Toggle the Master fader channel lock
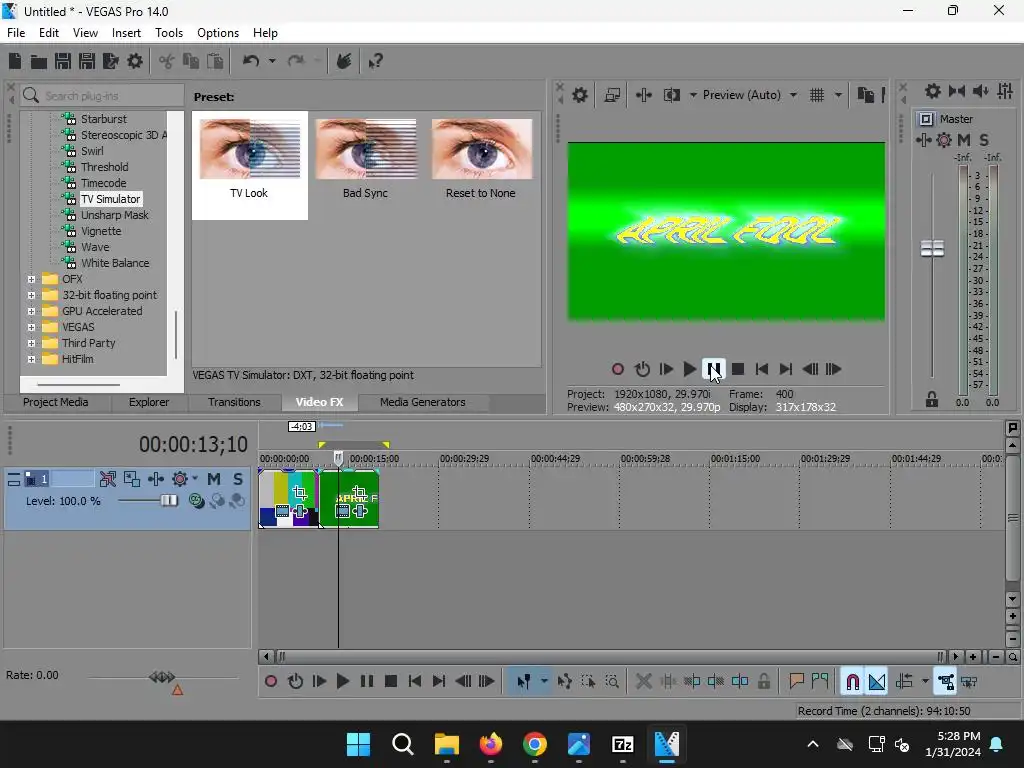The width and height of the screenshot is (1024, 768). tap(932, 400)
